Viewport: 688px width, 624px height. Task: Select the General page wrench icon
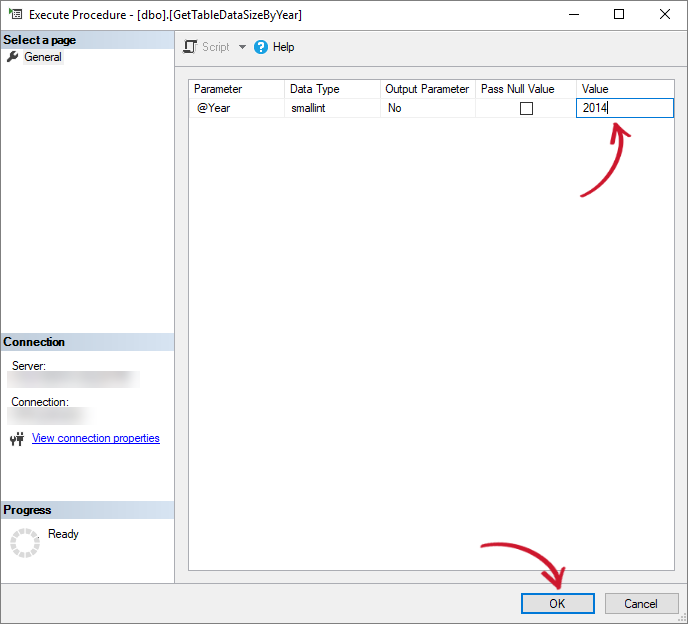(13, 57)
